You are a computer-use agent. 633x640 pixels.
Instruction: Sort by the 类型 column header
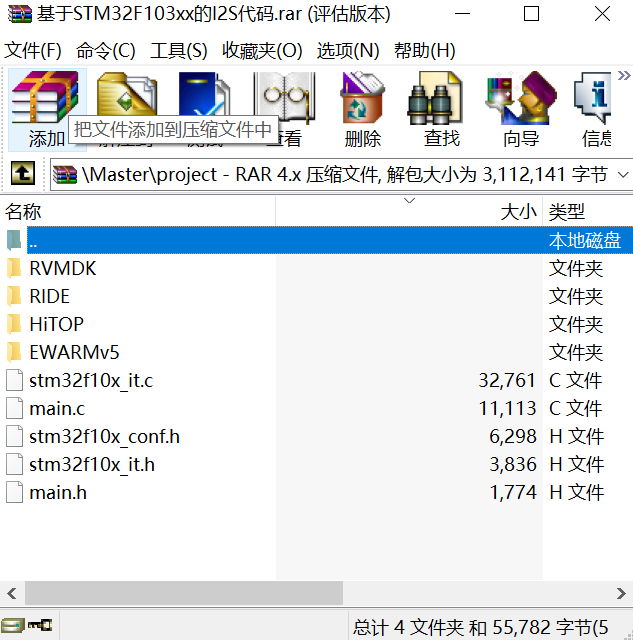pyautogui.click(x=588, y=211)
